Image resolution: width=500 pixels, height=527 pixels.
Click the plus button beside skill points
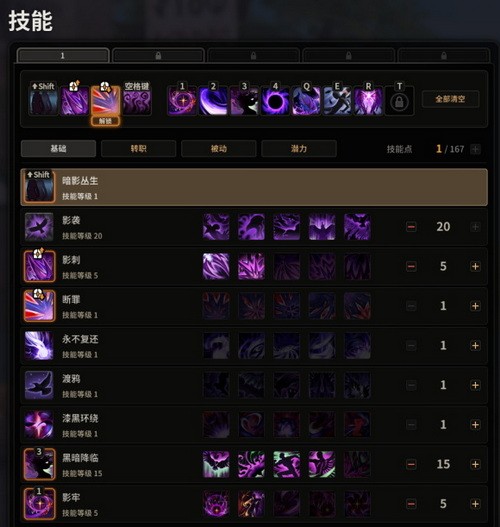pos(475,149)
